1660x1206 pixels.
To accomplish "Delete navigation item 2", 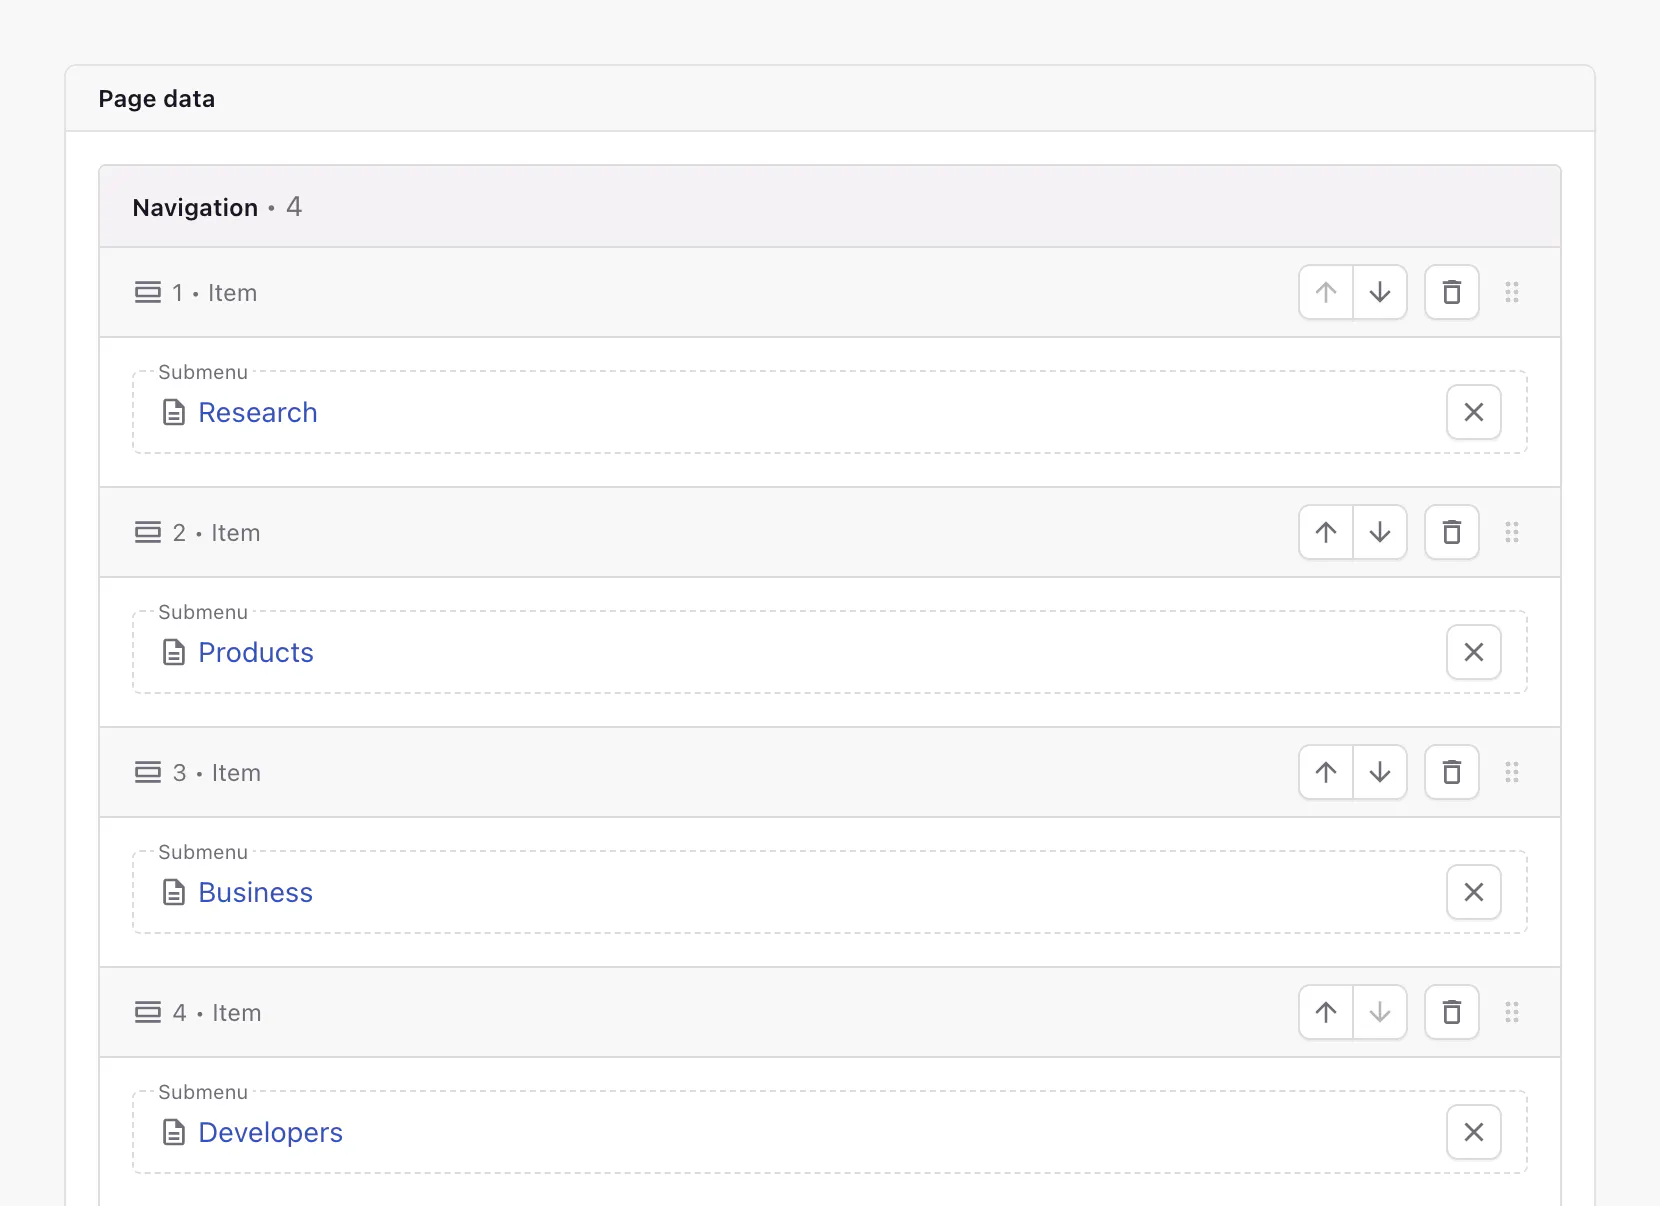I will [x=1452, y=532].
